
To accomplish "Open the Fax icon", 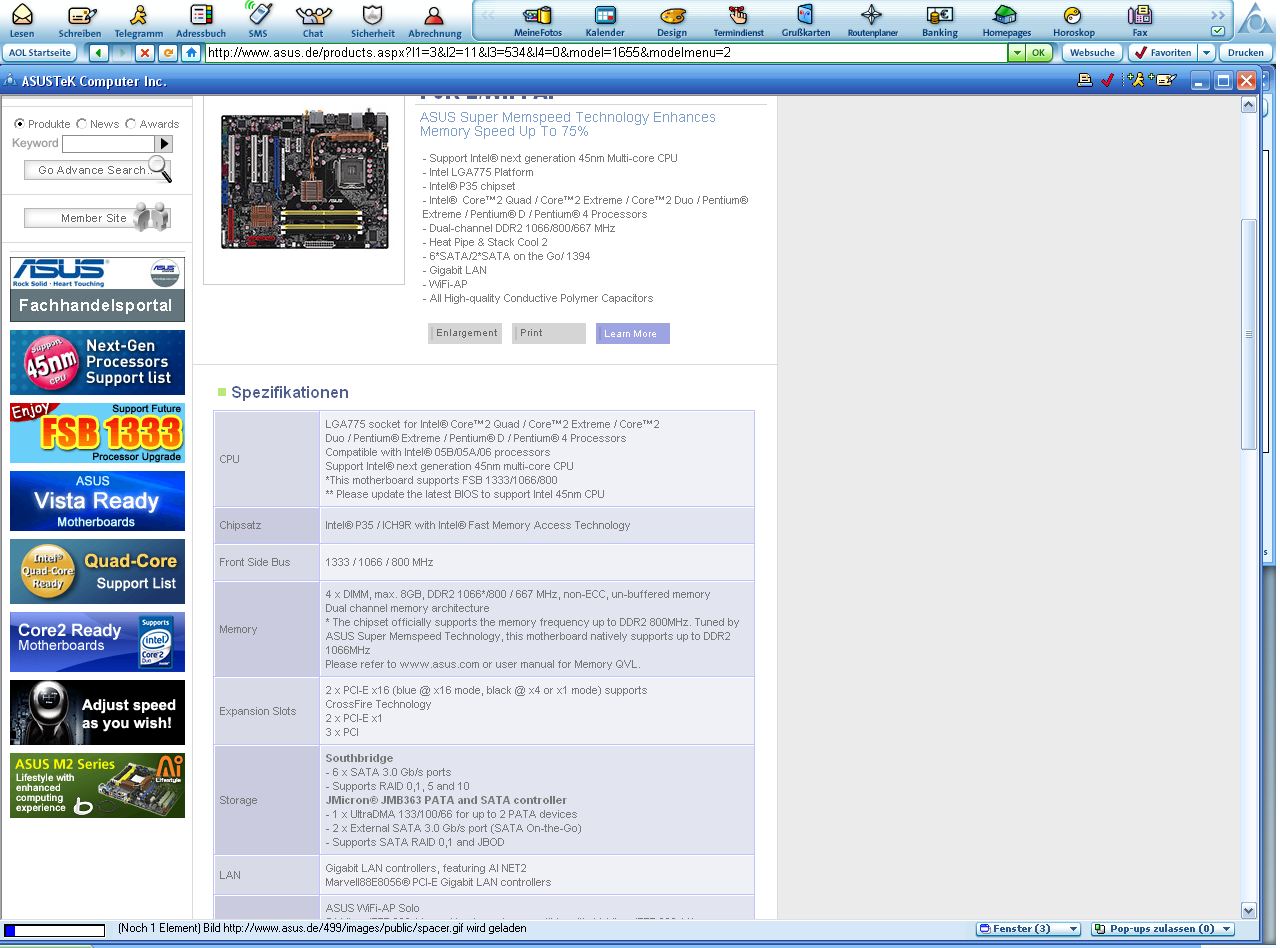I will tap(1139, 15).
